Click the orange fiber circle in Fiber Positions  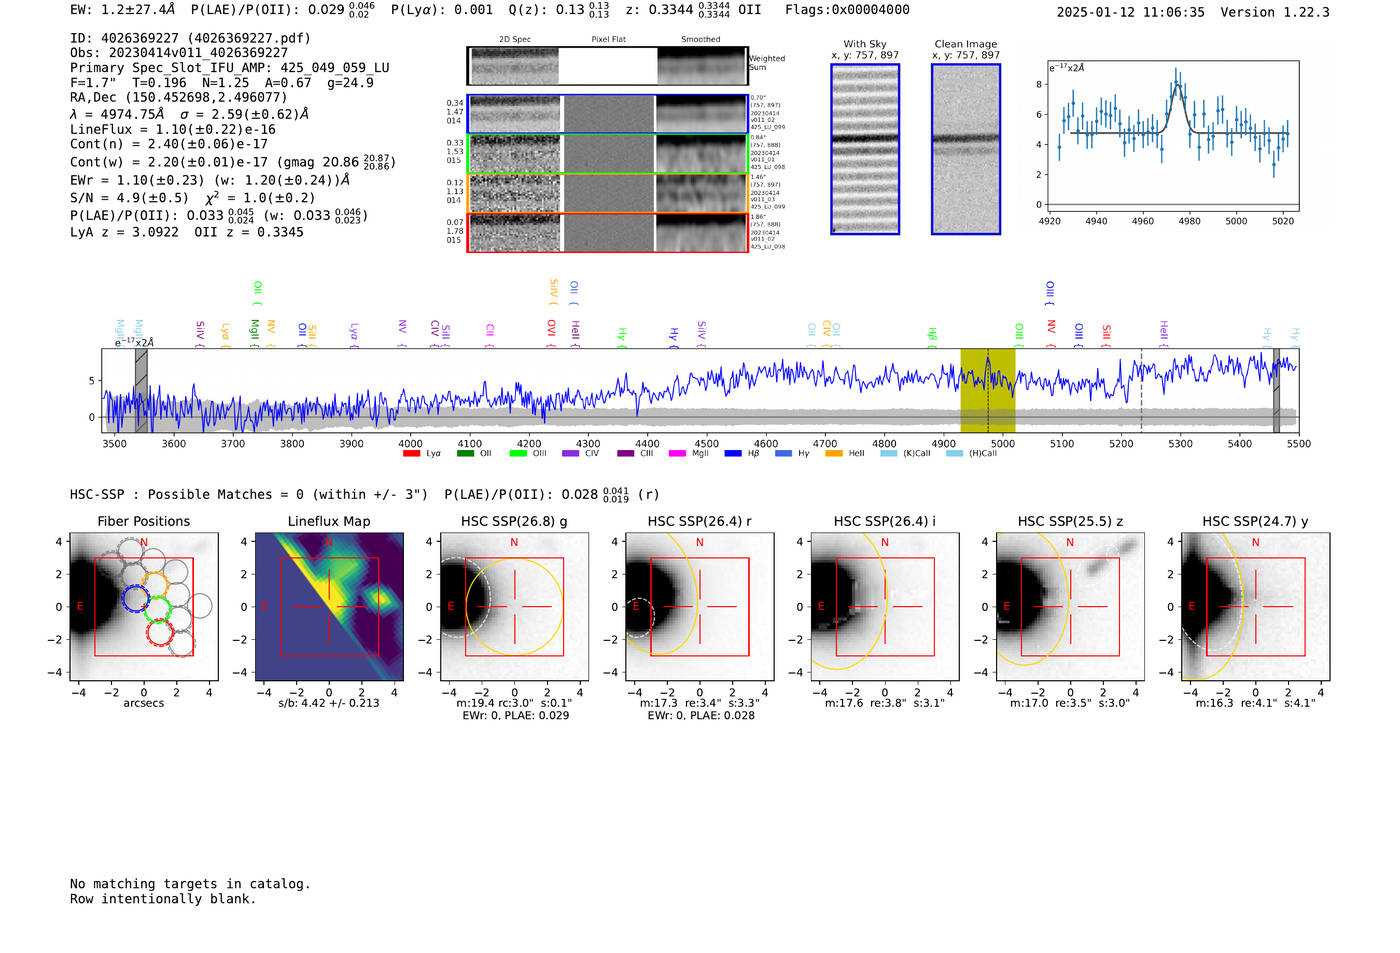click(x=155, y=584)
